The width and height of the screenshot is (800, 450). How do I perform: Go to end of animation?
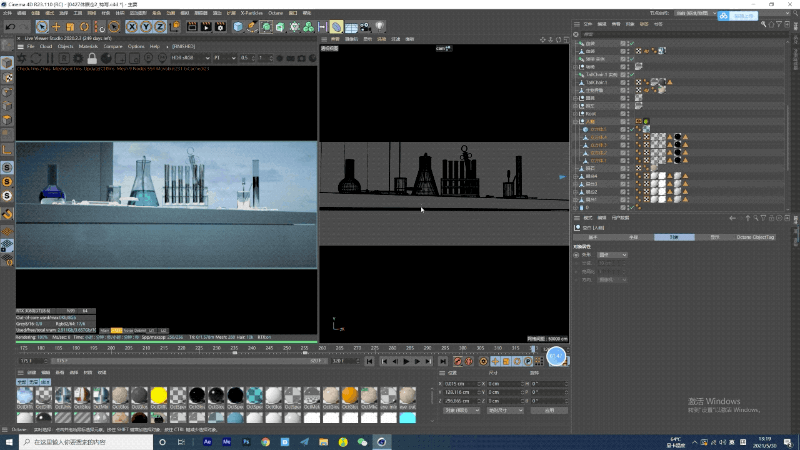pos(443,361)
